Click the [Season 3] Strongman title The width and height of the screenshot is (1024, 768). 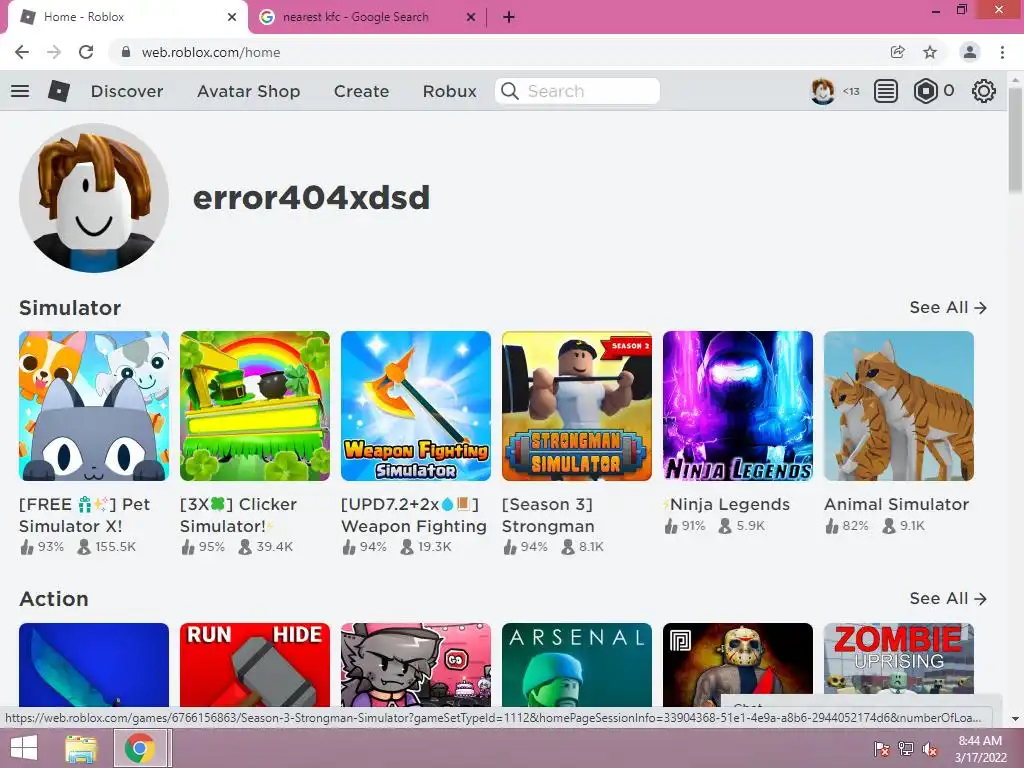[549, 515]
